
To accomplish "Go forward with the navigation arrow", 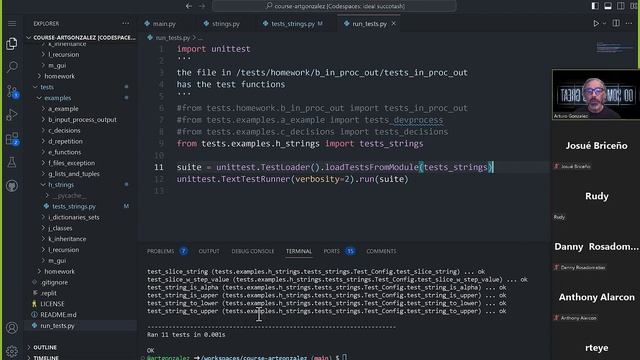I will (202, 6).
